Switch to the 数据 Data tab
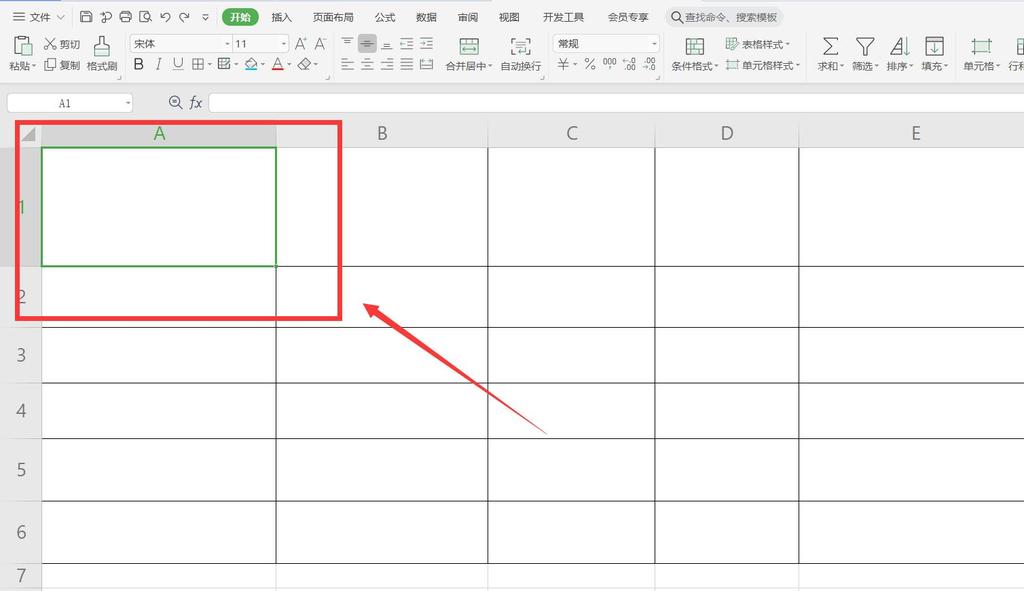This screenshot has width=1024, height=591. 426,17
